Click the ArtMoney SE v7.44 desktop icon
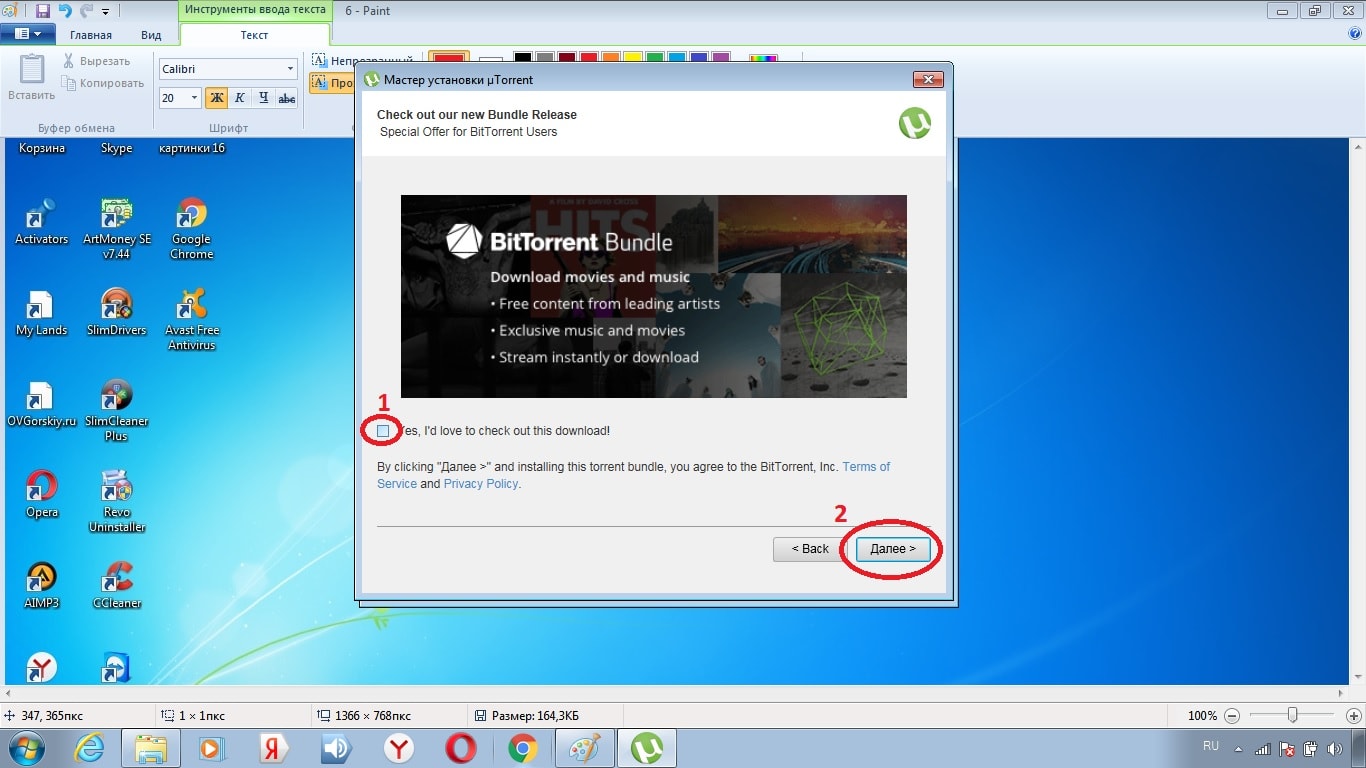Viewport: 1366px width, 768px height. tap(117, 229)
